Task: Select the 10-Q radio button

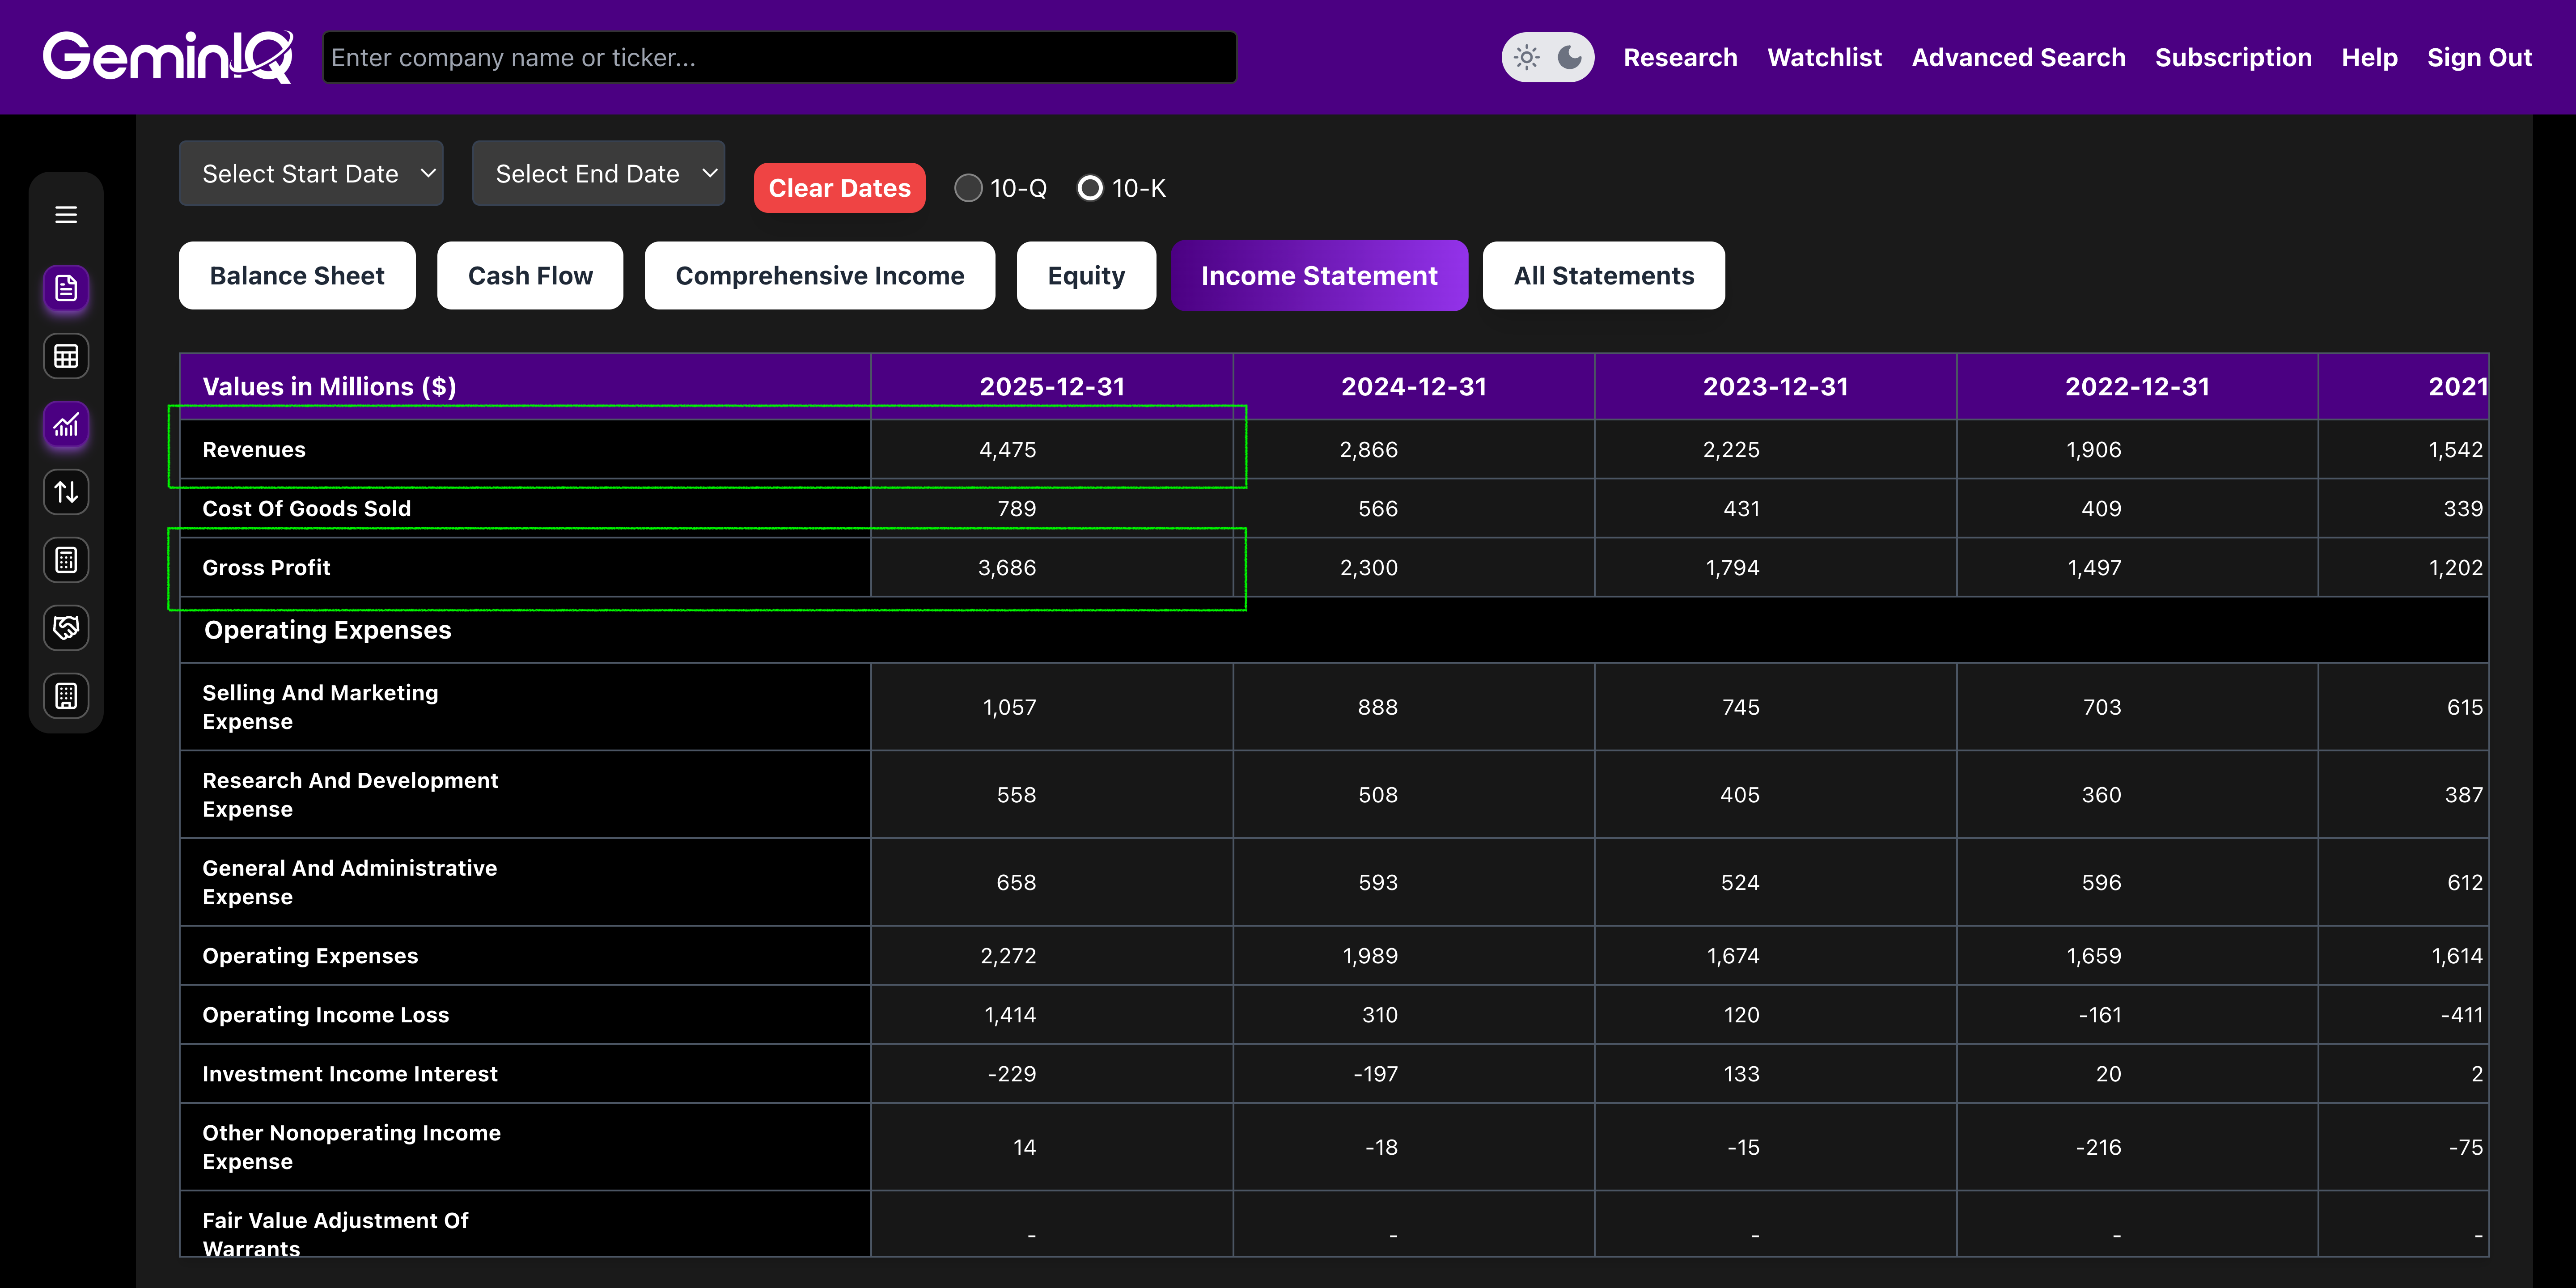Action: coord(967,188)
